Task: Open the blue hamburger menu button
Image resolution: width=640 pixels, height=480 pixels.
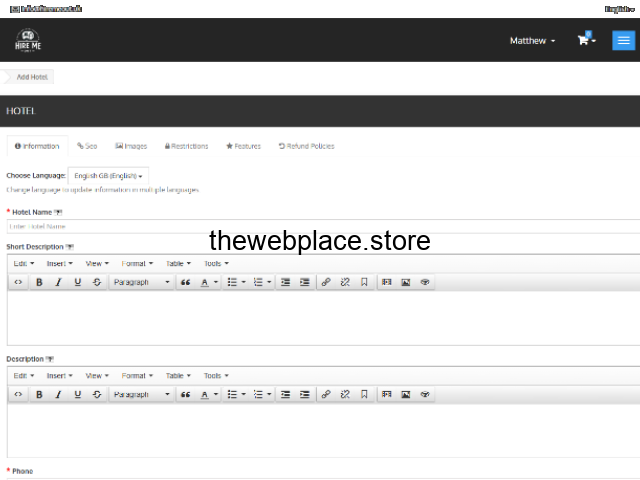Action: click(623, 40)
